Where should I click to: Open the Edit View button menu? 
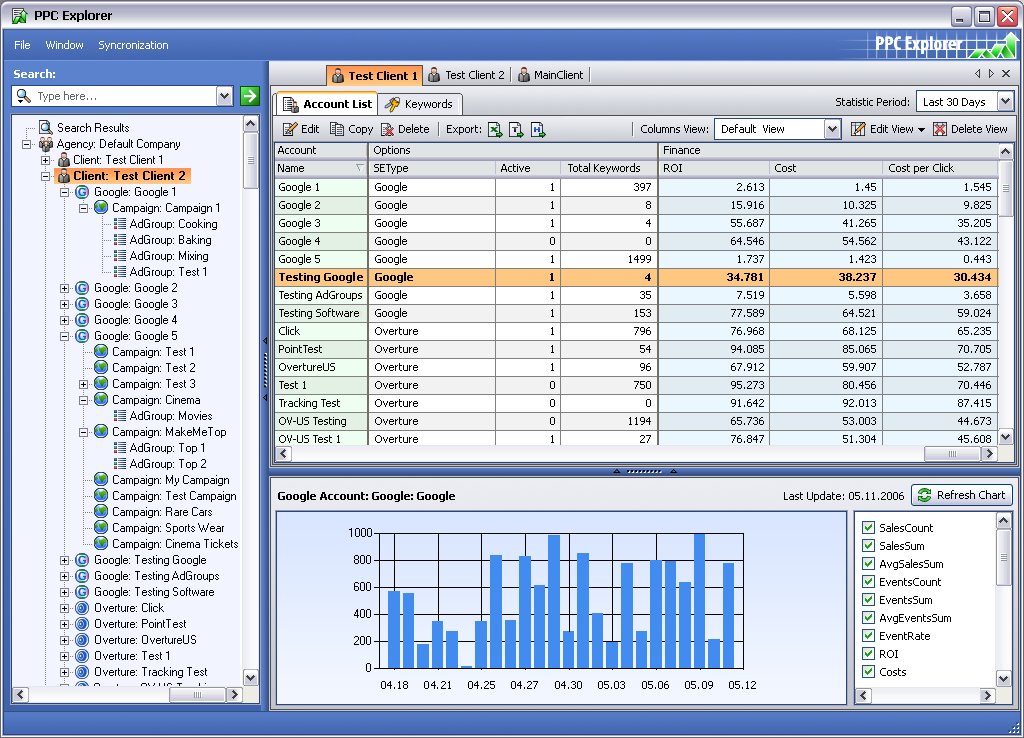pyautogui.click(x=888, y=129)
